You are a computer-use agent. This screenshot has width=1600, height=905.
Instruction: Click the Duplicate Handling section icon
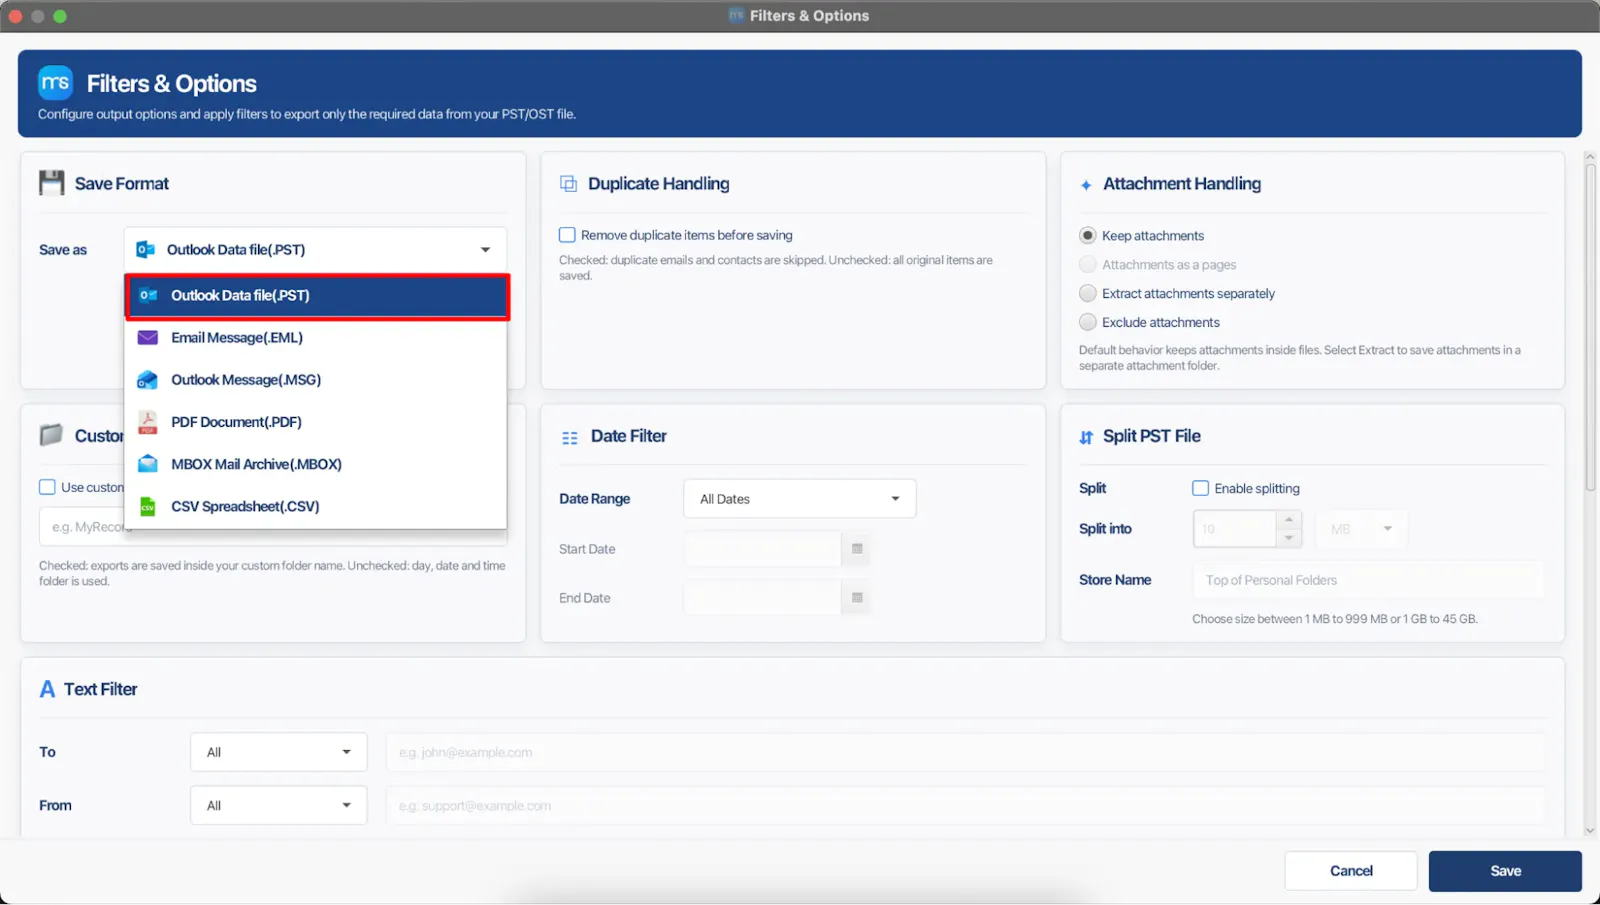[568, 184]
